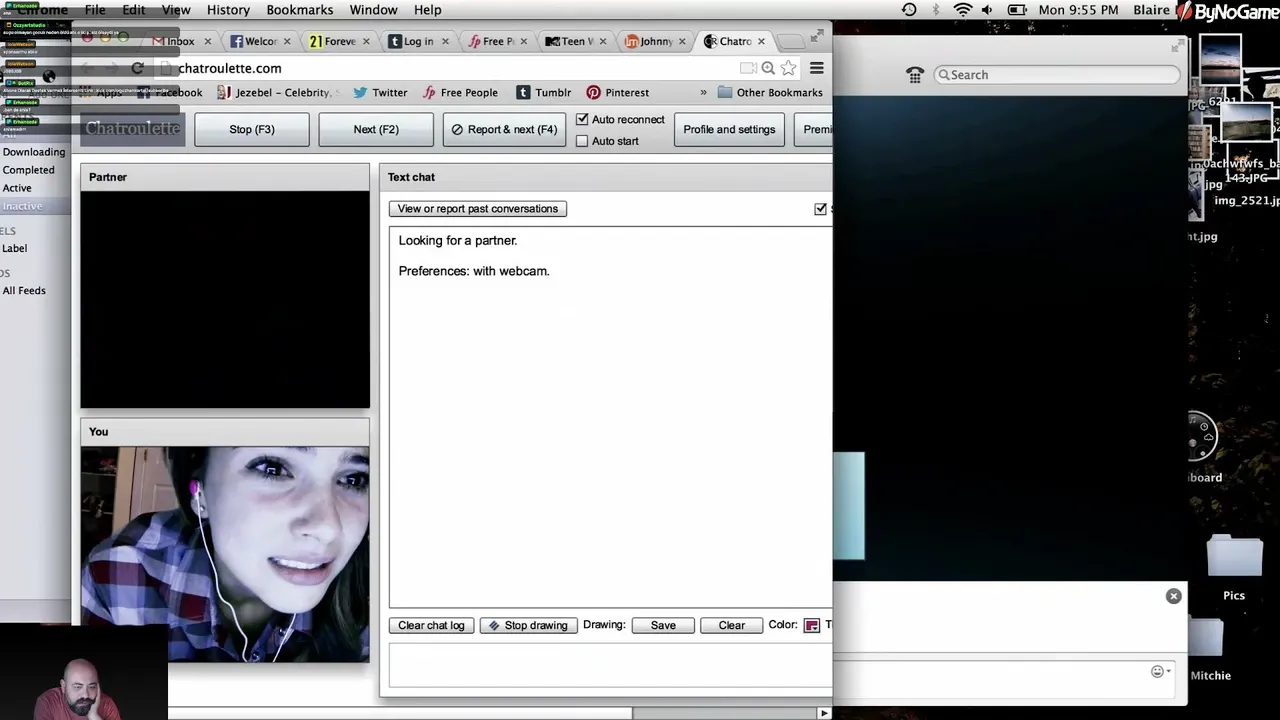Open the Chrome hamburger menu
Viewport: 1280px width, 720px height.
tap(816, 68)
